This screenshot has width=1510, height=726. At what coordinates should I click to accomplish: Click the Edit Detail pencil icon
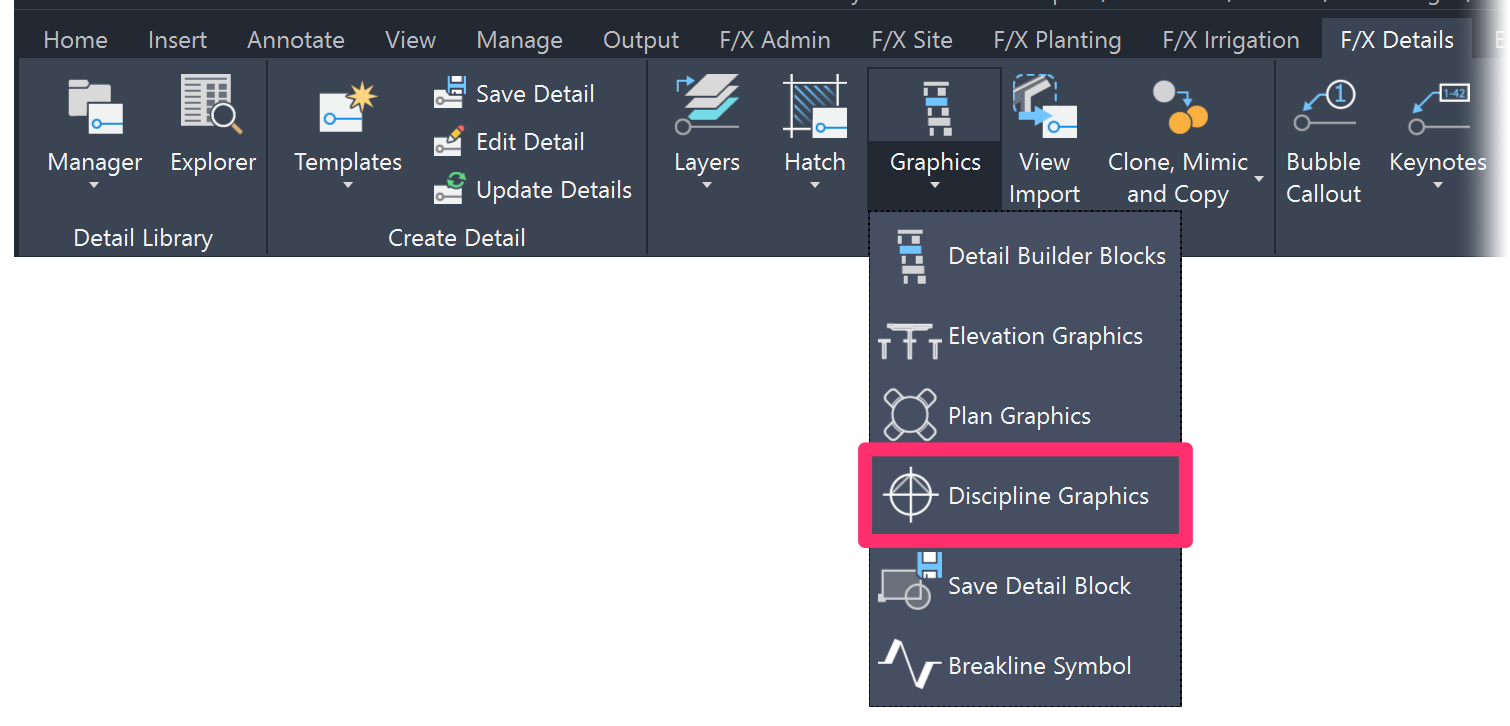(x=450, y=141)
